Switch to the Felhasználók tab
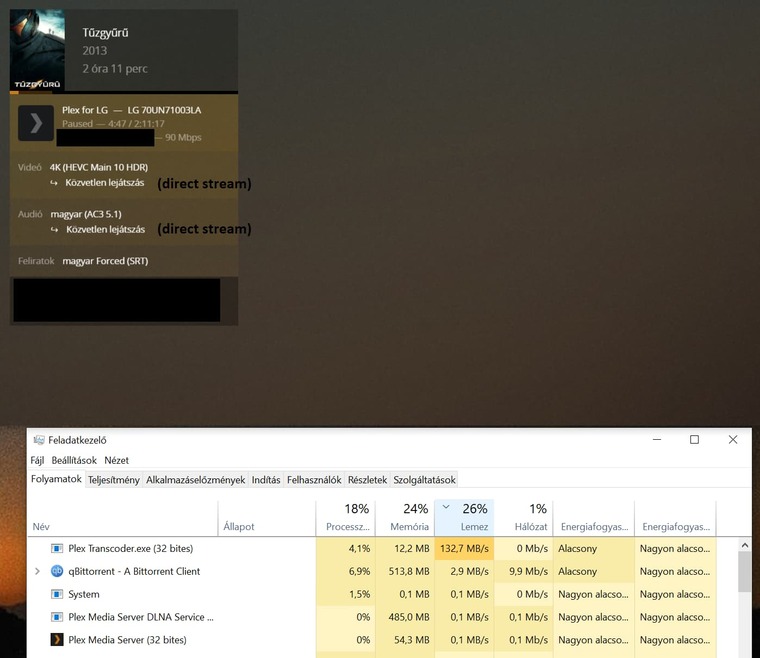The height and width of the screenshot is (658, 760). (x=314, y=480)
